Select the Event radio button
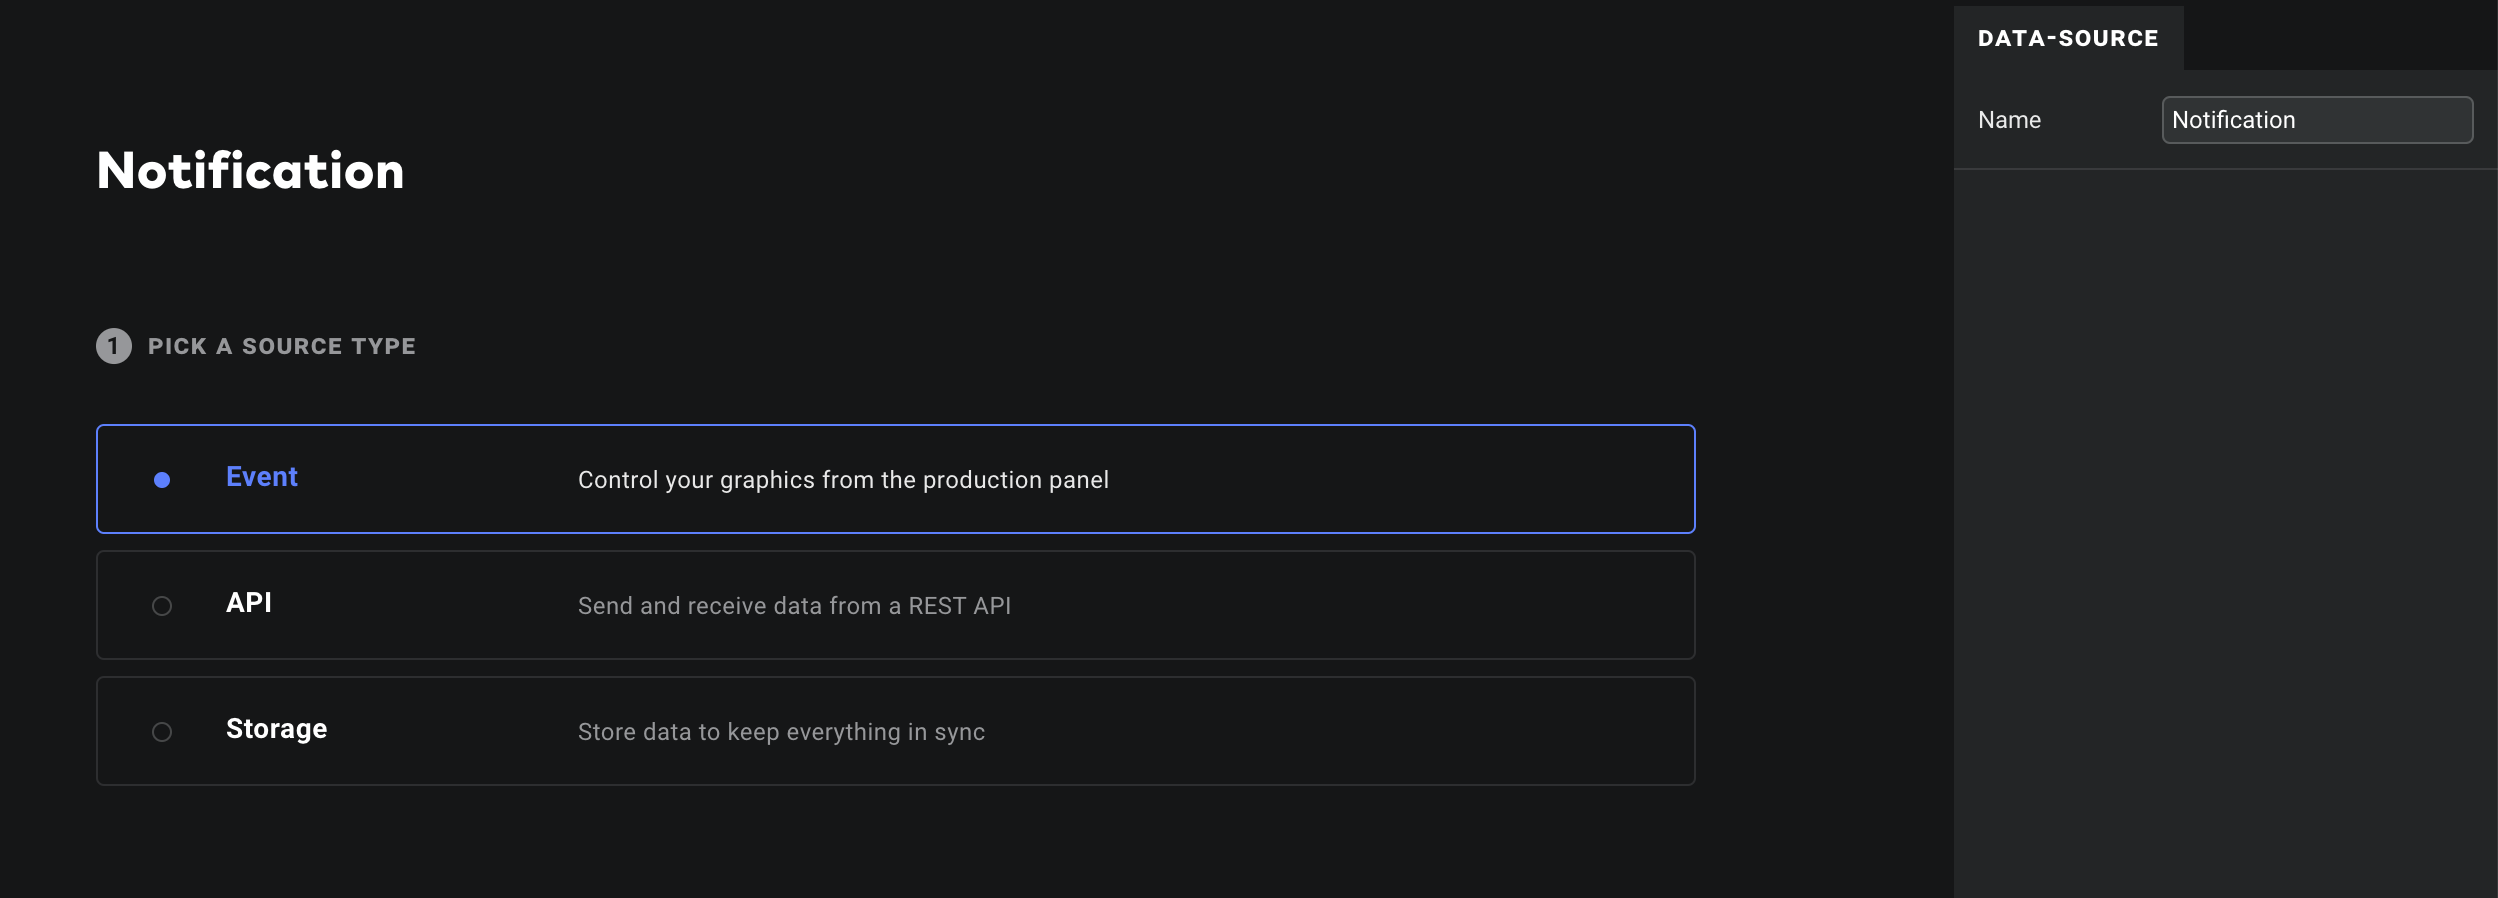2498x898 pixels. [x=162, y=480]
